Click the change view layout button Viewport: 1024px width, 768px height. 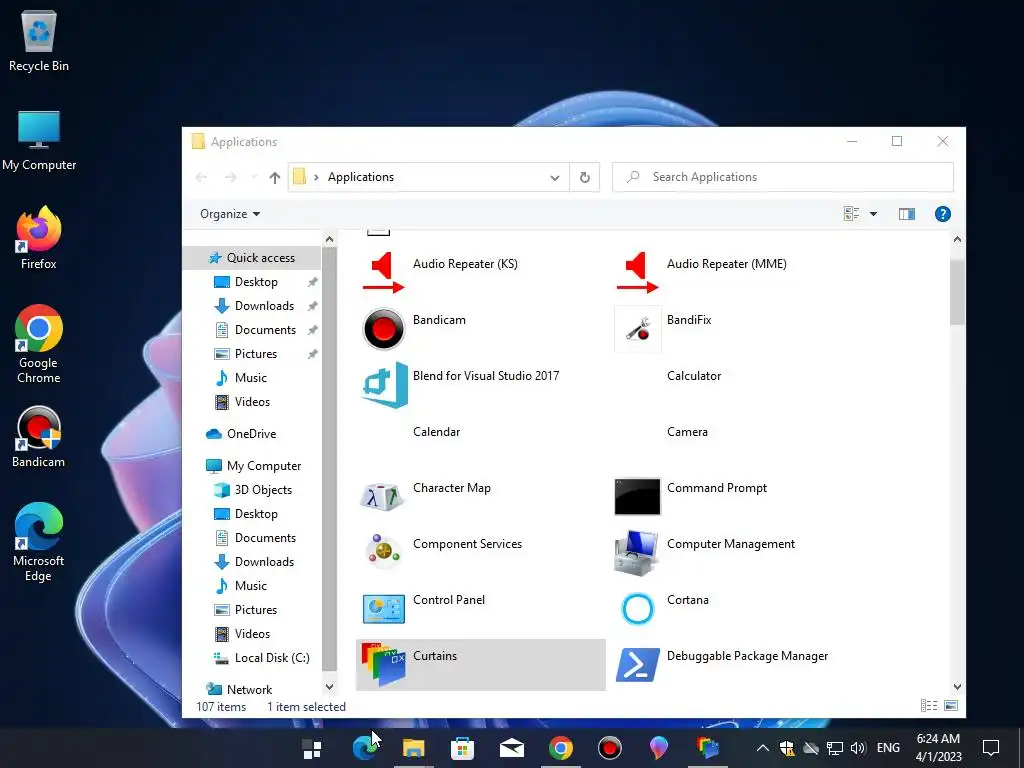click(x=851, y=214)
